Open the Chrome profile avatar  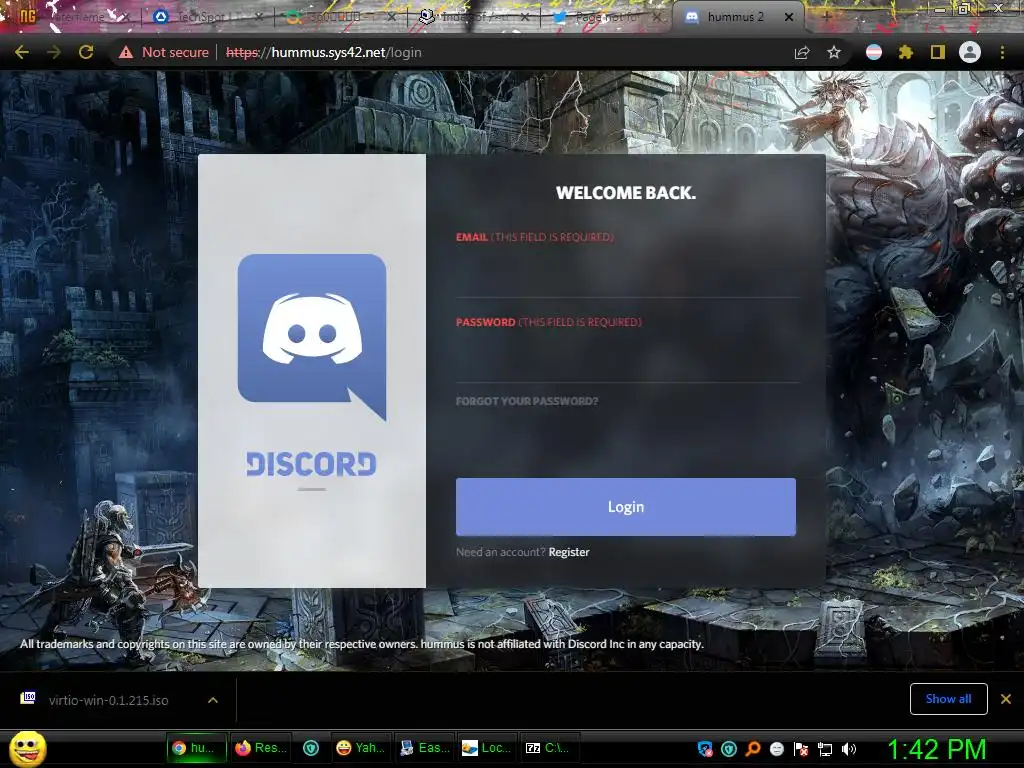(970, 52)
